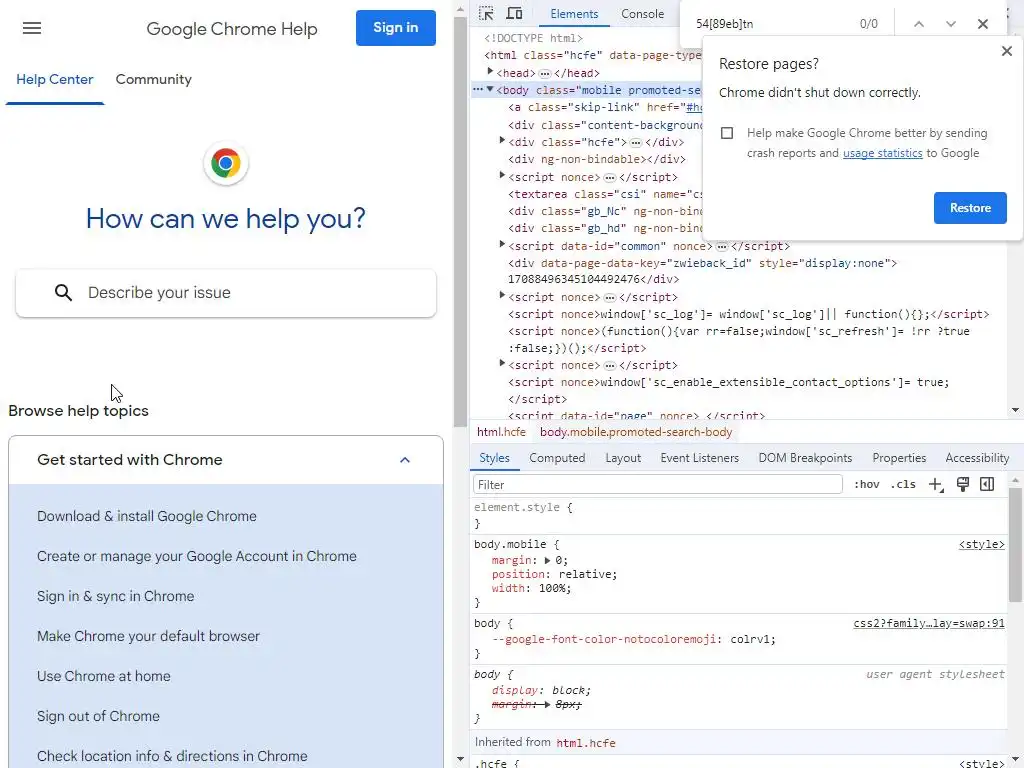Open the usage statistics link
Screen dimensions: 1024x768
pyautogui.click(x=882, y=153)
